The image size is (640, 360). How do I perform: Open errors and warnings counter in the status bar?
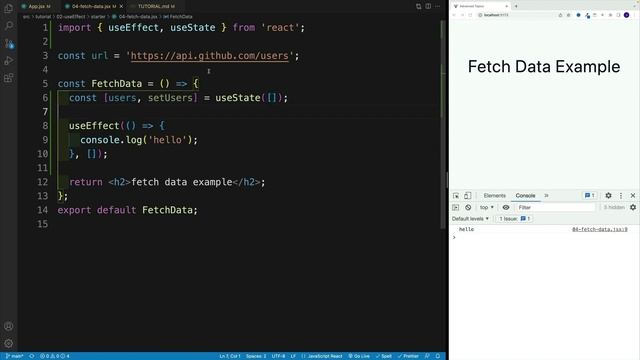click(x=54, y=356)
